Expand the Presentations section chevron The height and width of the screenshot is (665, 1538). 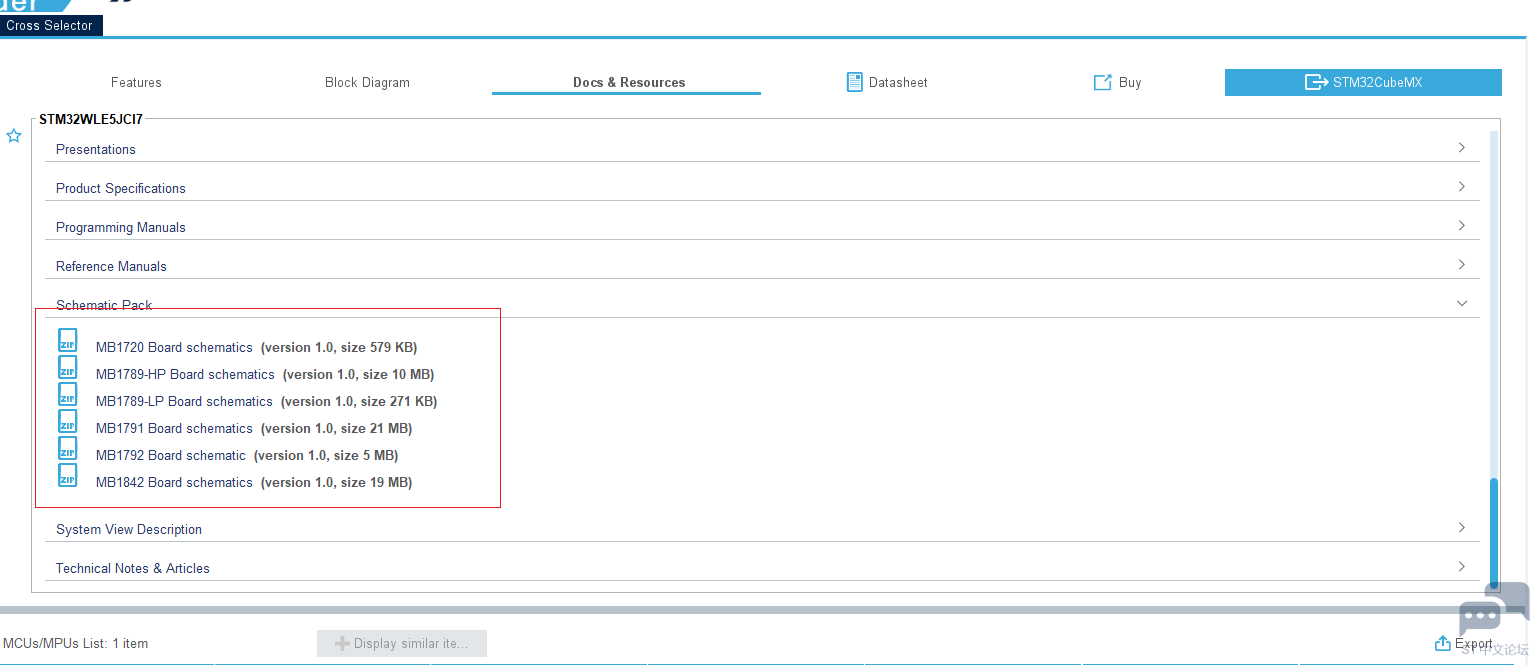click(1461, 148)
